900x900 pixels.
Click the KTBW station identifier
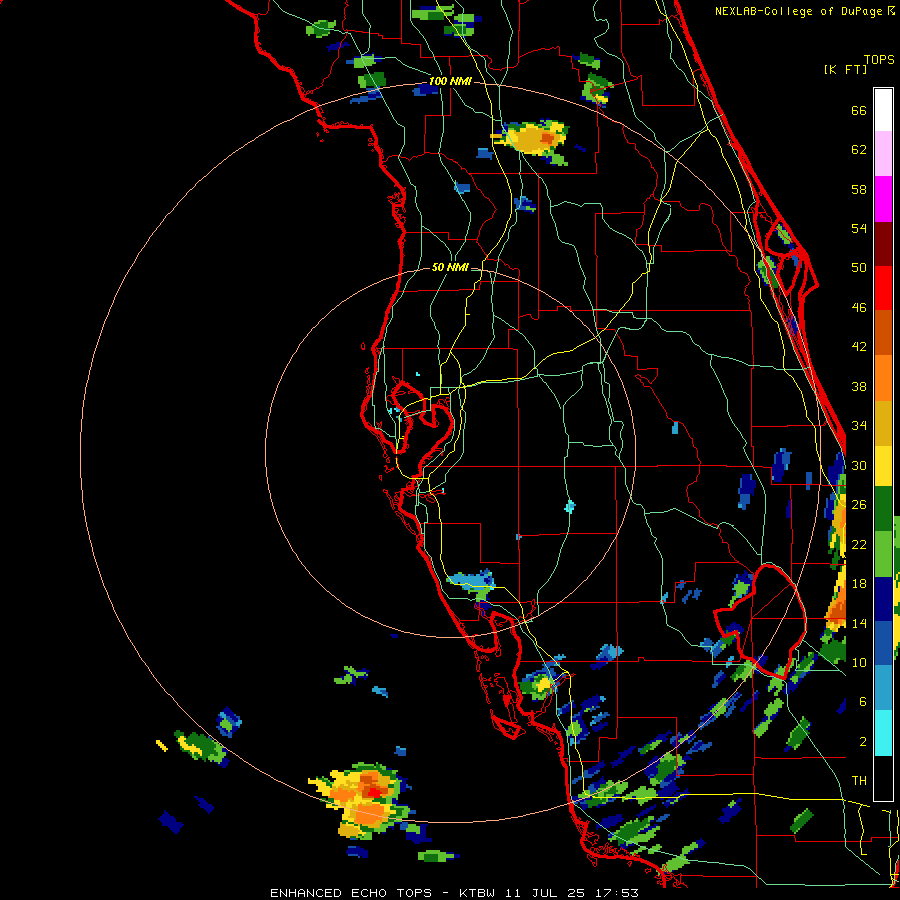pyautogui.click(x=476, y=893)
